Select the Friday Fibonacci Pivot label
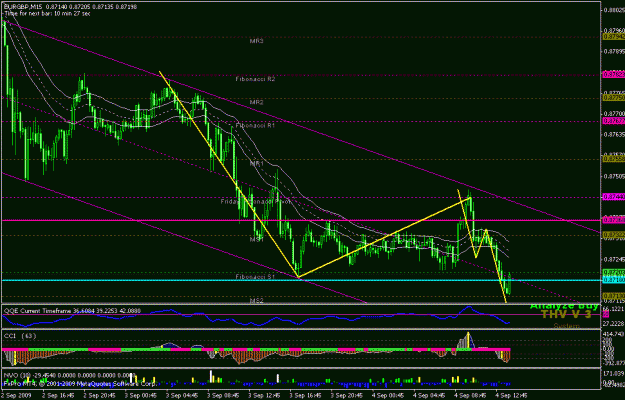 (256, 202)
